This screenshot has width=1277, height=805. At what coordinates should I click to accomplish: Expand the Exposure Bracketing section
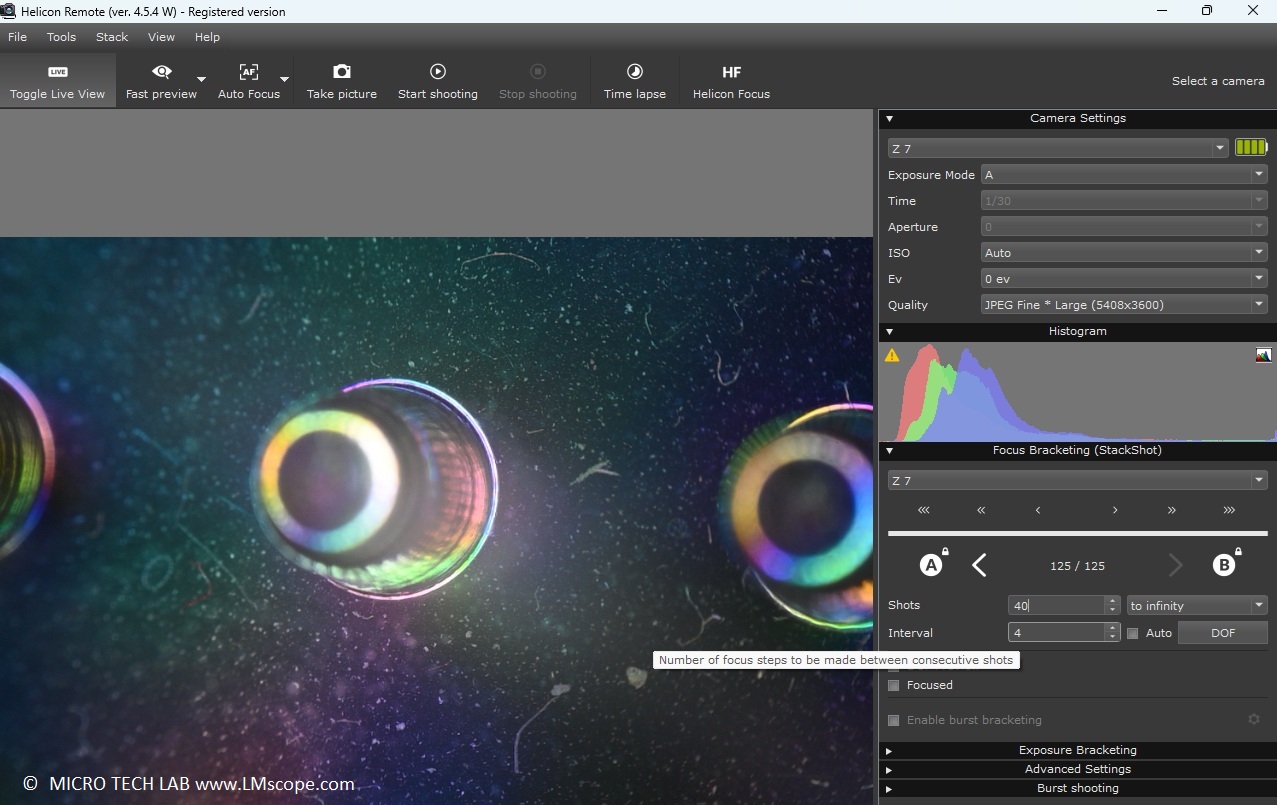click(x=1077, y=750)
